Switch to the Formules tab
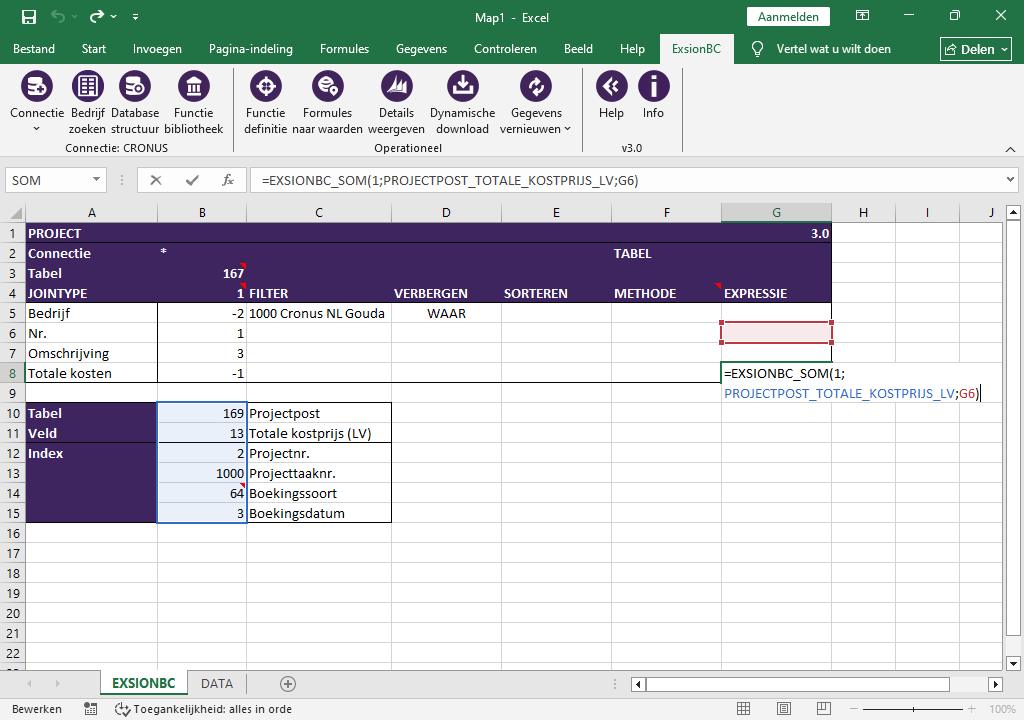The image size is (1024, 720). pyautogui.click(x=344, y=49)
